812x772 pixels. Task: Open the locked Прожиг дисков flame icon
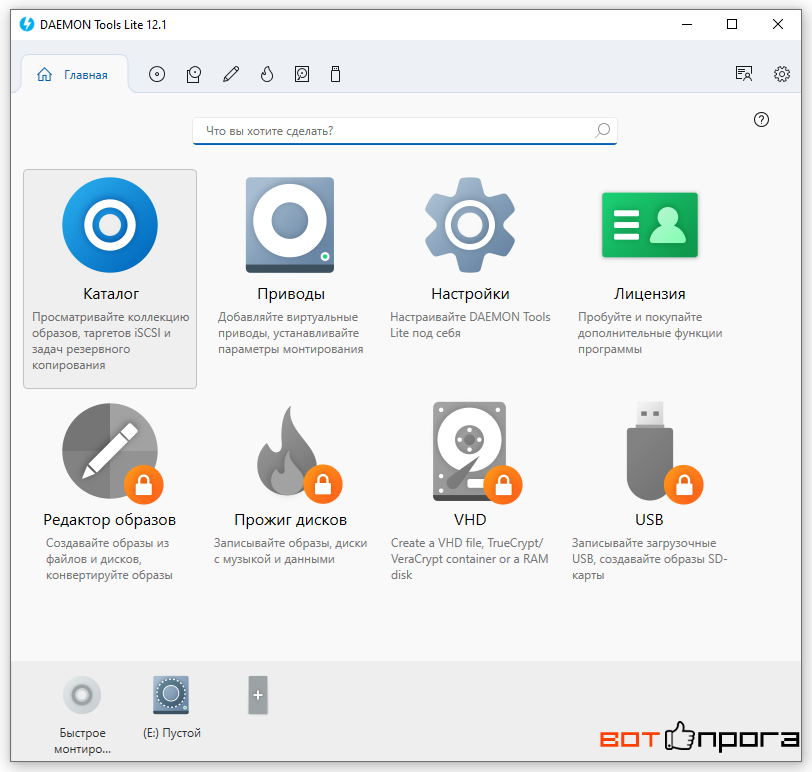click(x=299, y=455)
